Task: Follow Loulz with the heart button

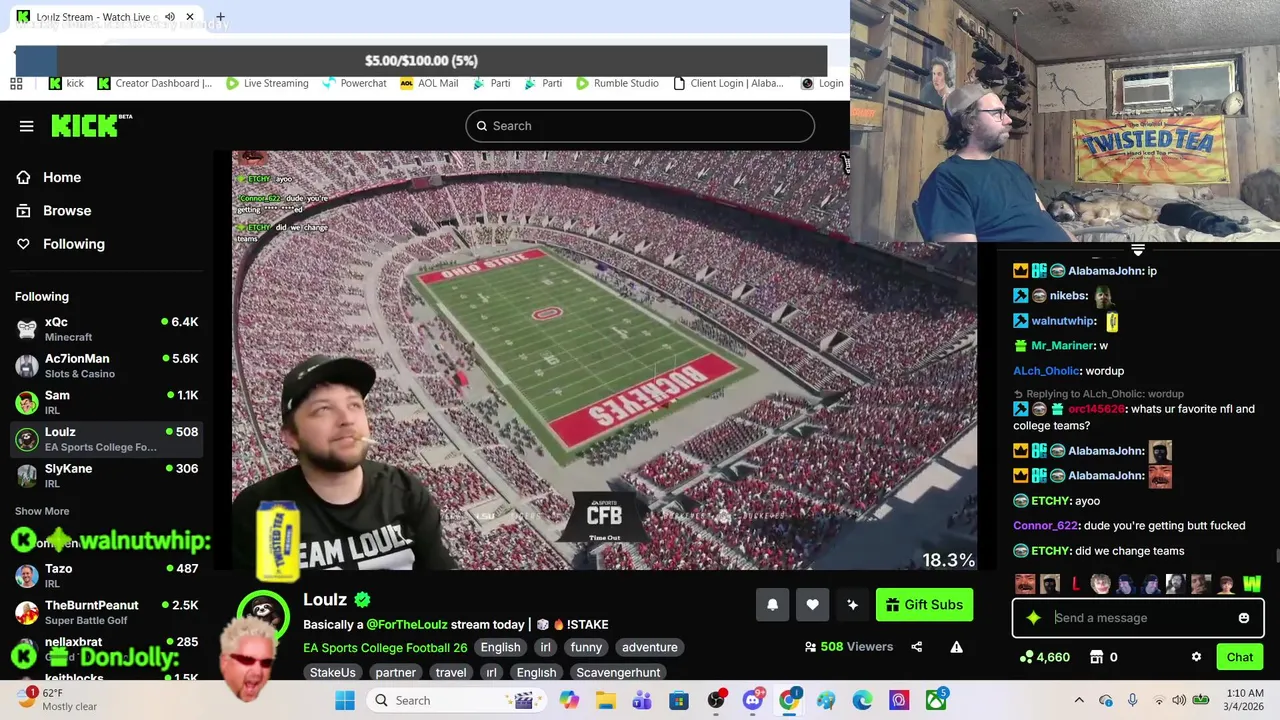Action: 812,605
